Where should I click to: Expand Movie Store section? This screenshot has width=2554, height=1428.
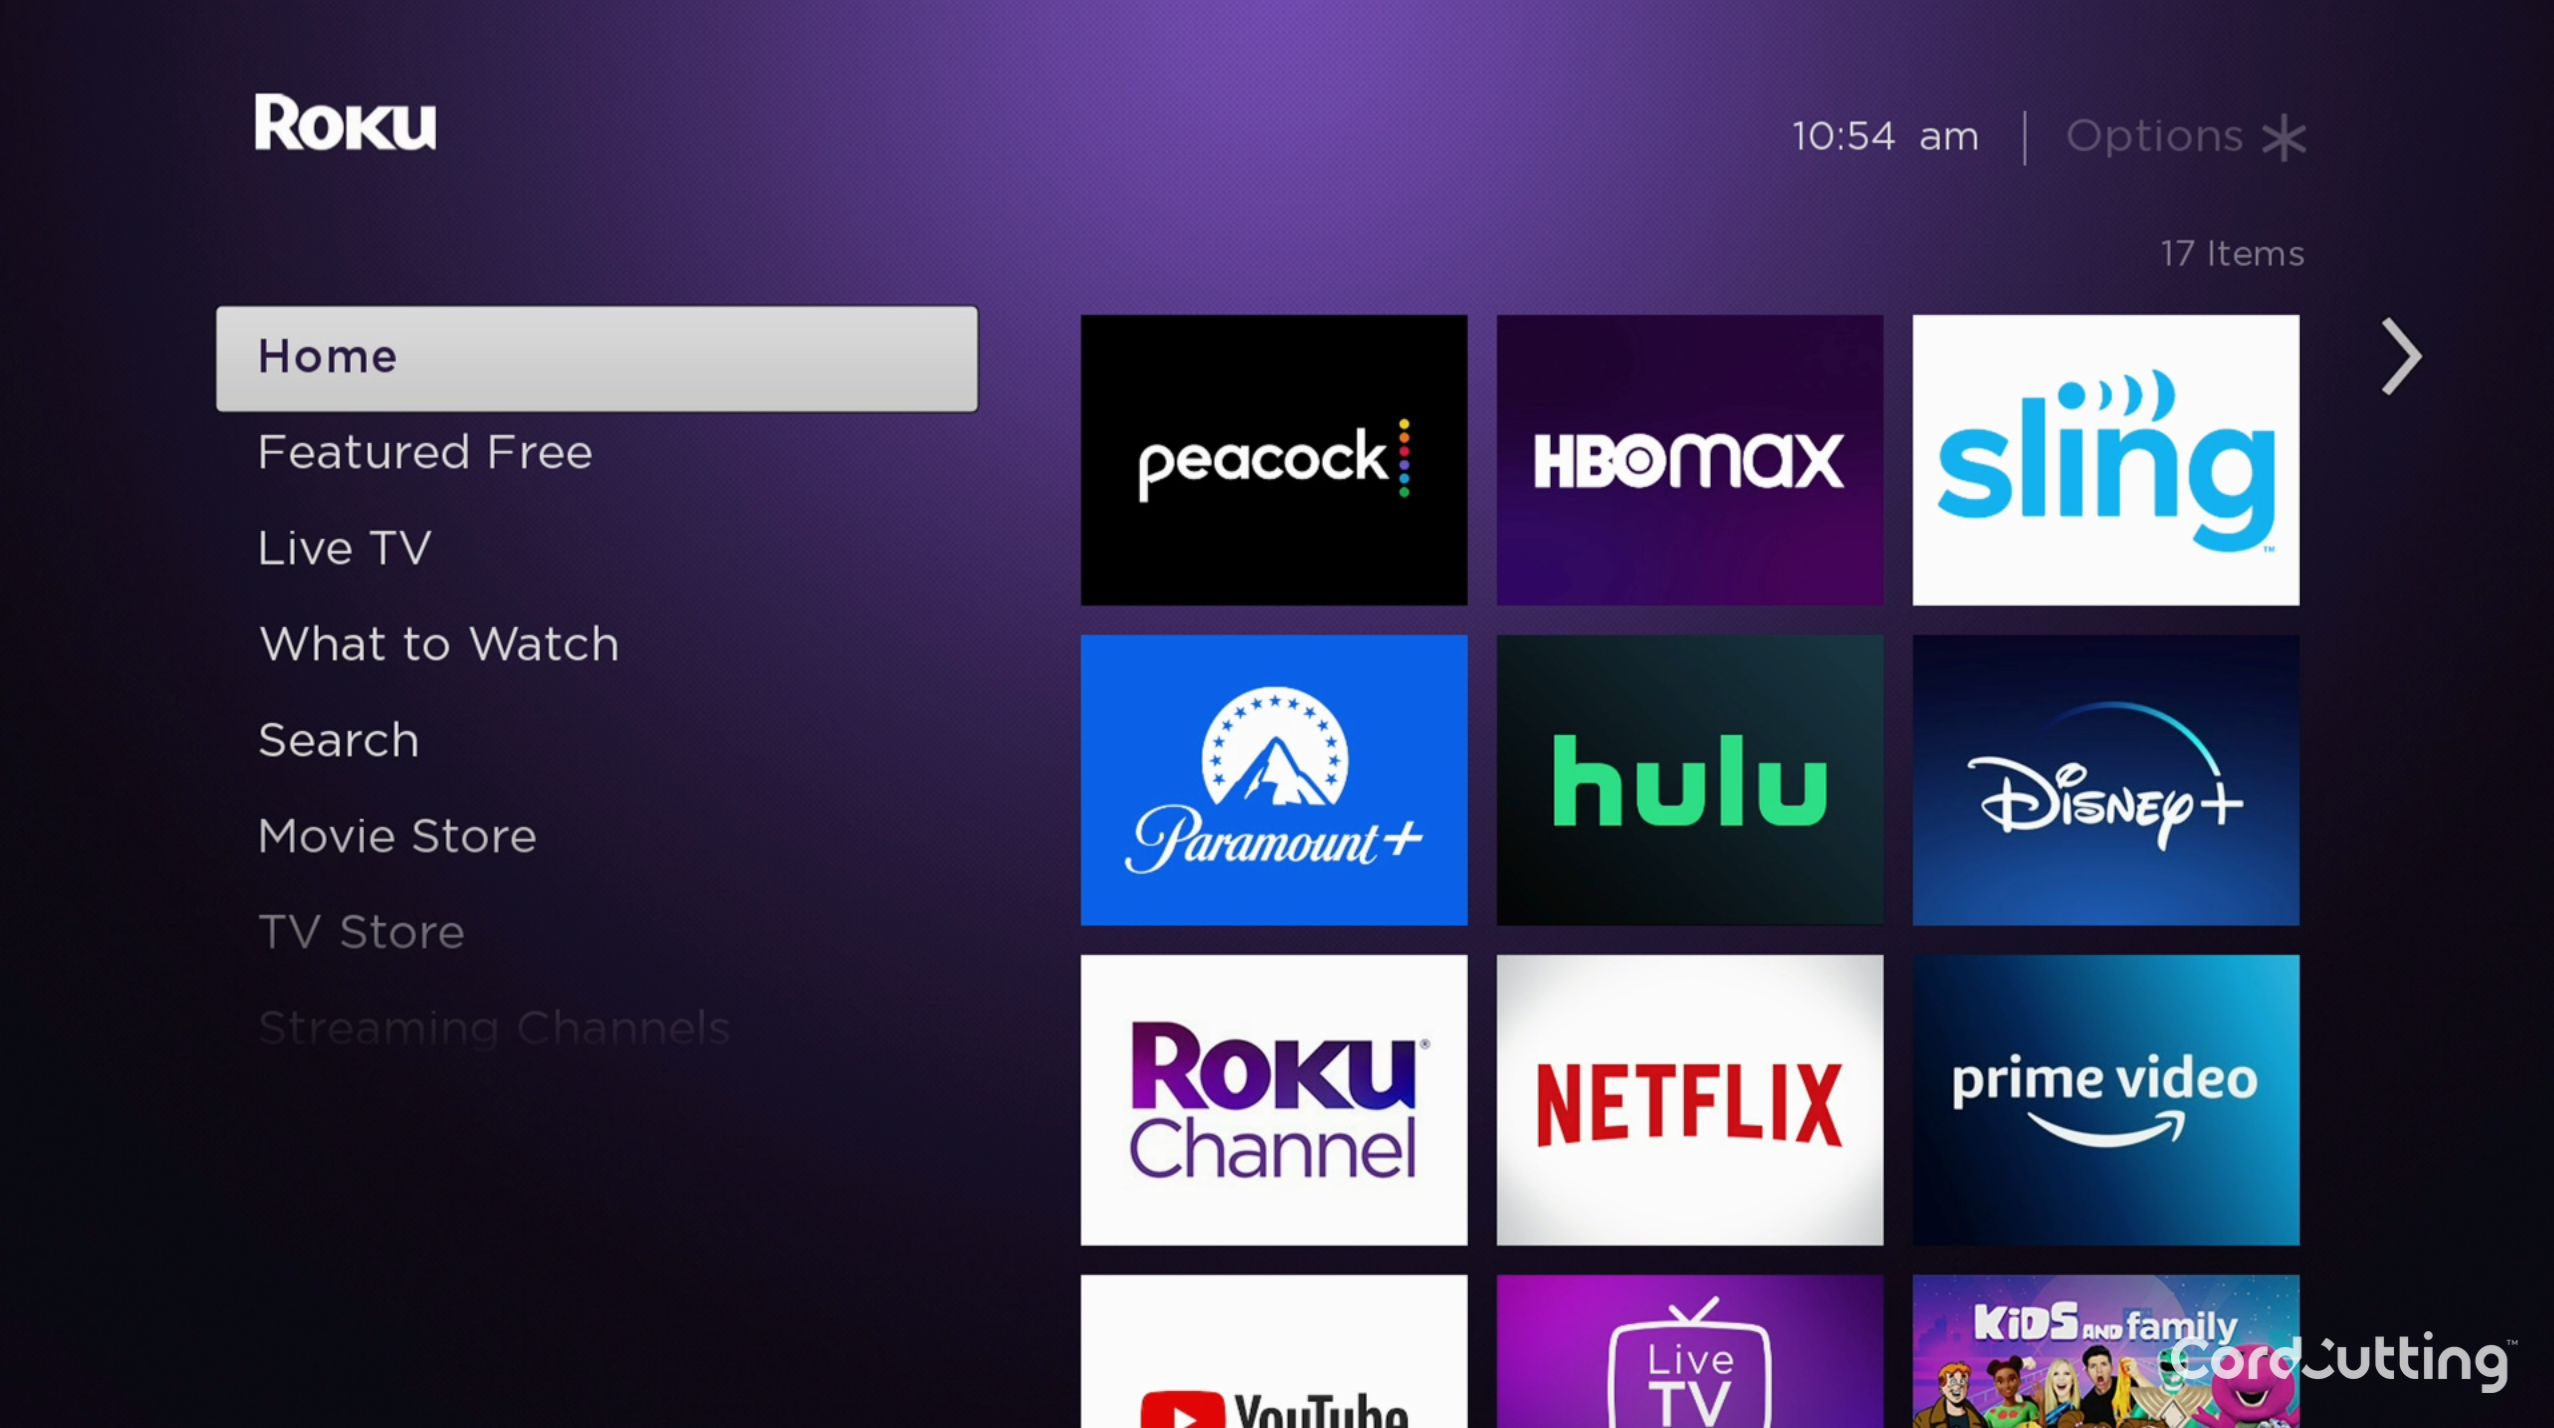(x=395, y=835)
